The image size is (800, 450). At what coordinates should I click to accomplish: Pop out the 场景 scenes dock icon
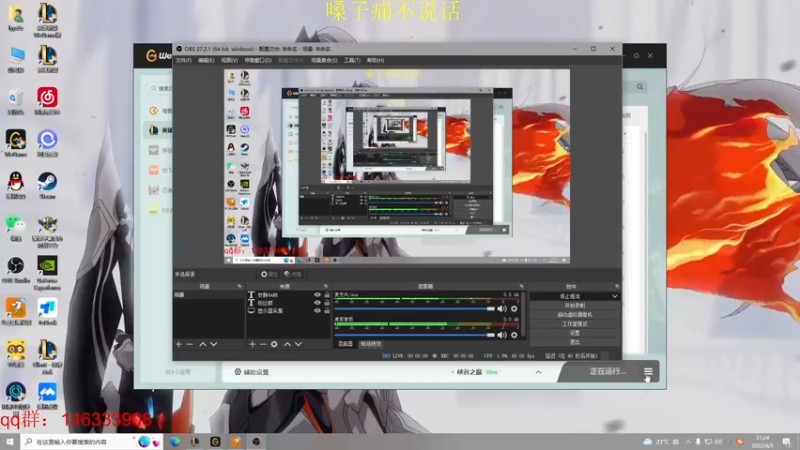(x=240, y=286)
